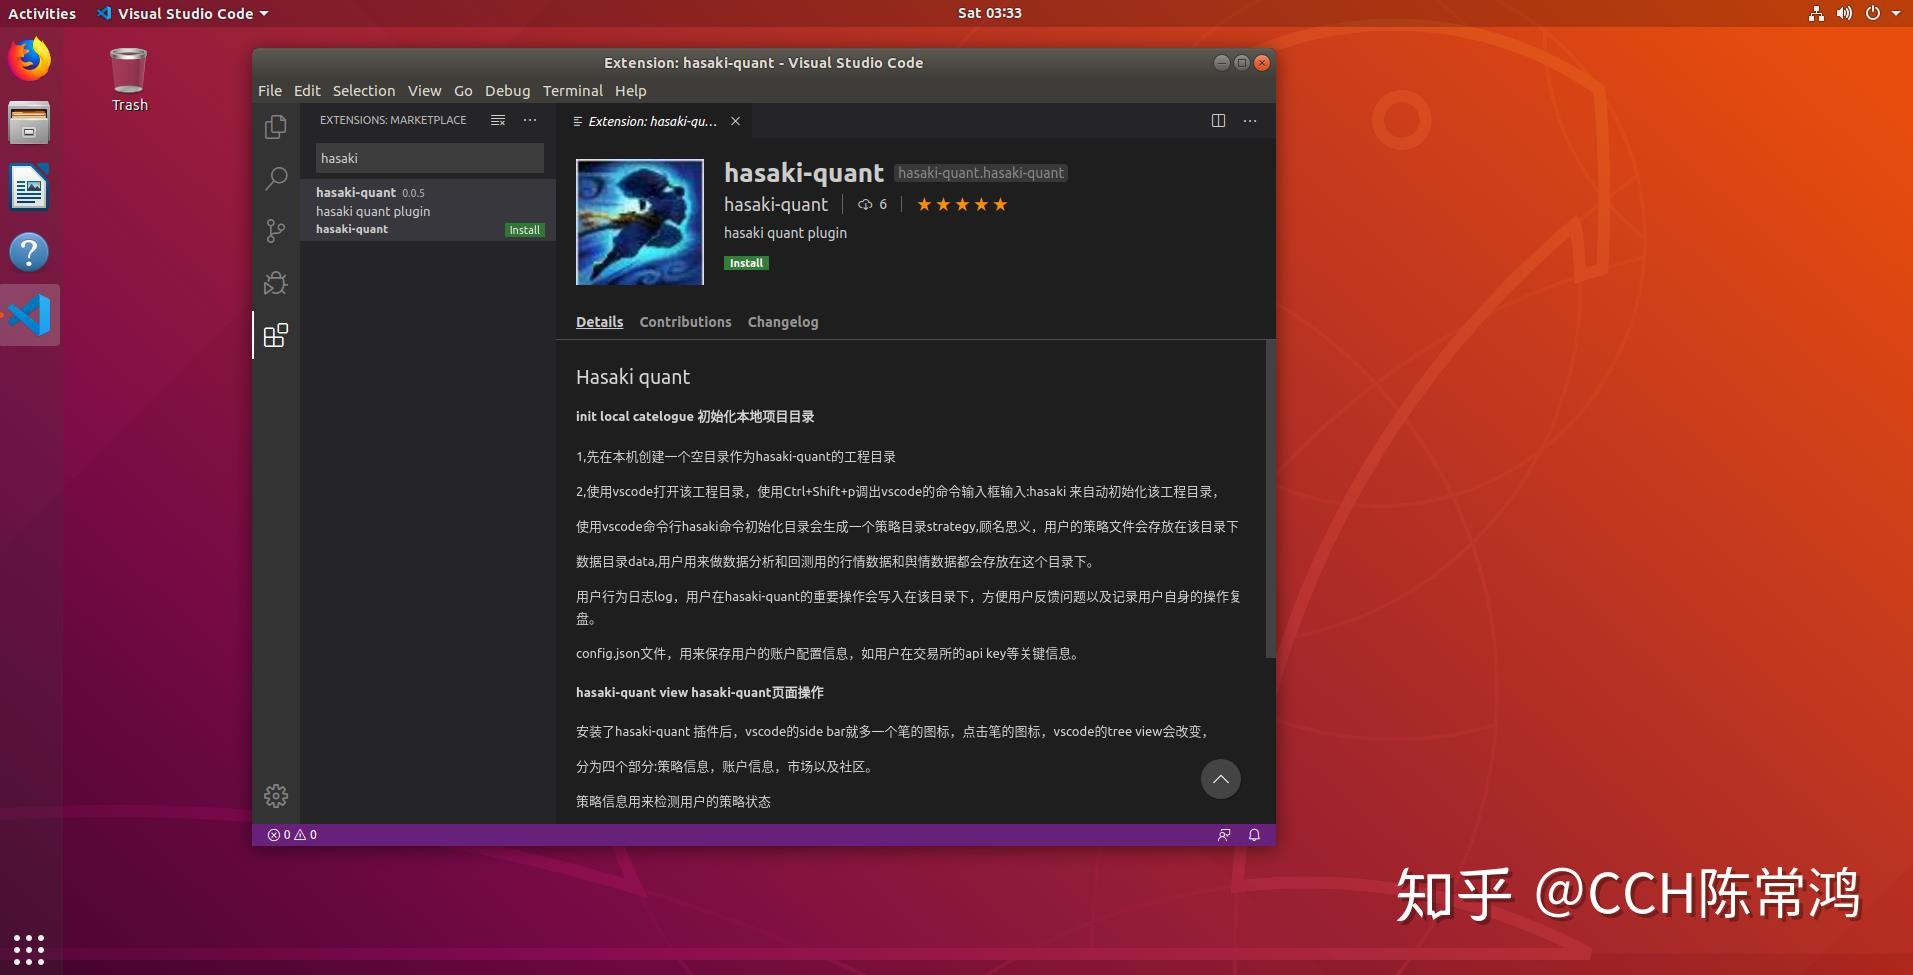
Task: Click network icon in the top bar
Action: click(x=1816, y=13)
